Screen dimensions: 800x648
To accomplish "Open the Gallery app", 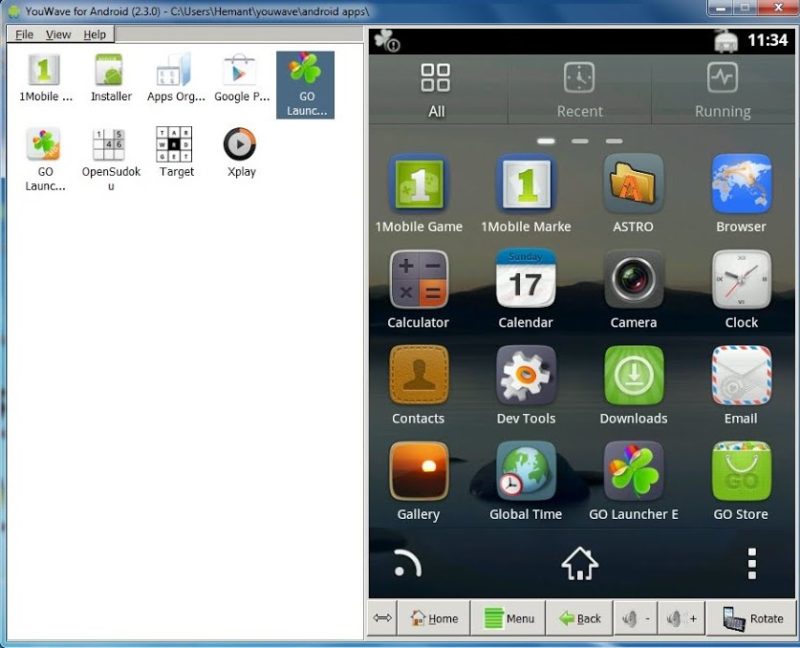I will (418, 472).
